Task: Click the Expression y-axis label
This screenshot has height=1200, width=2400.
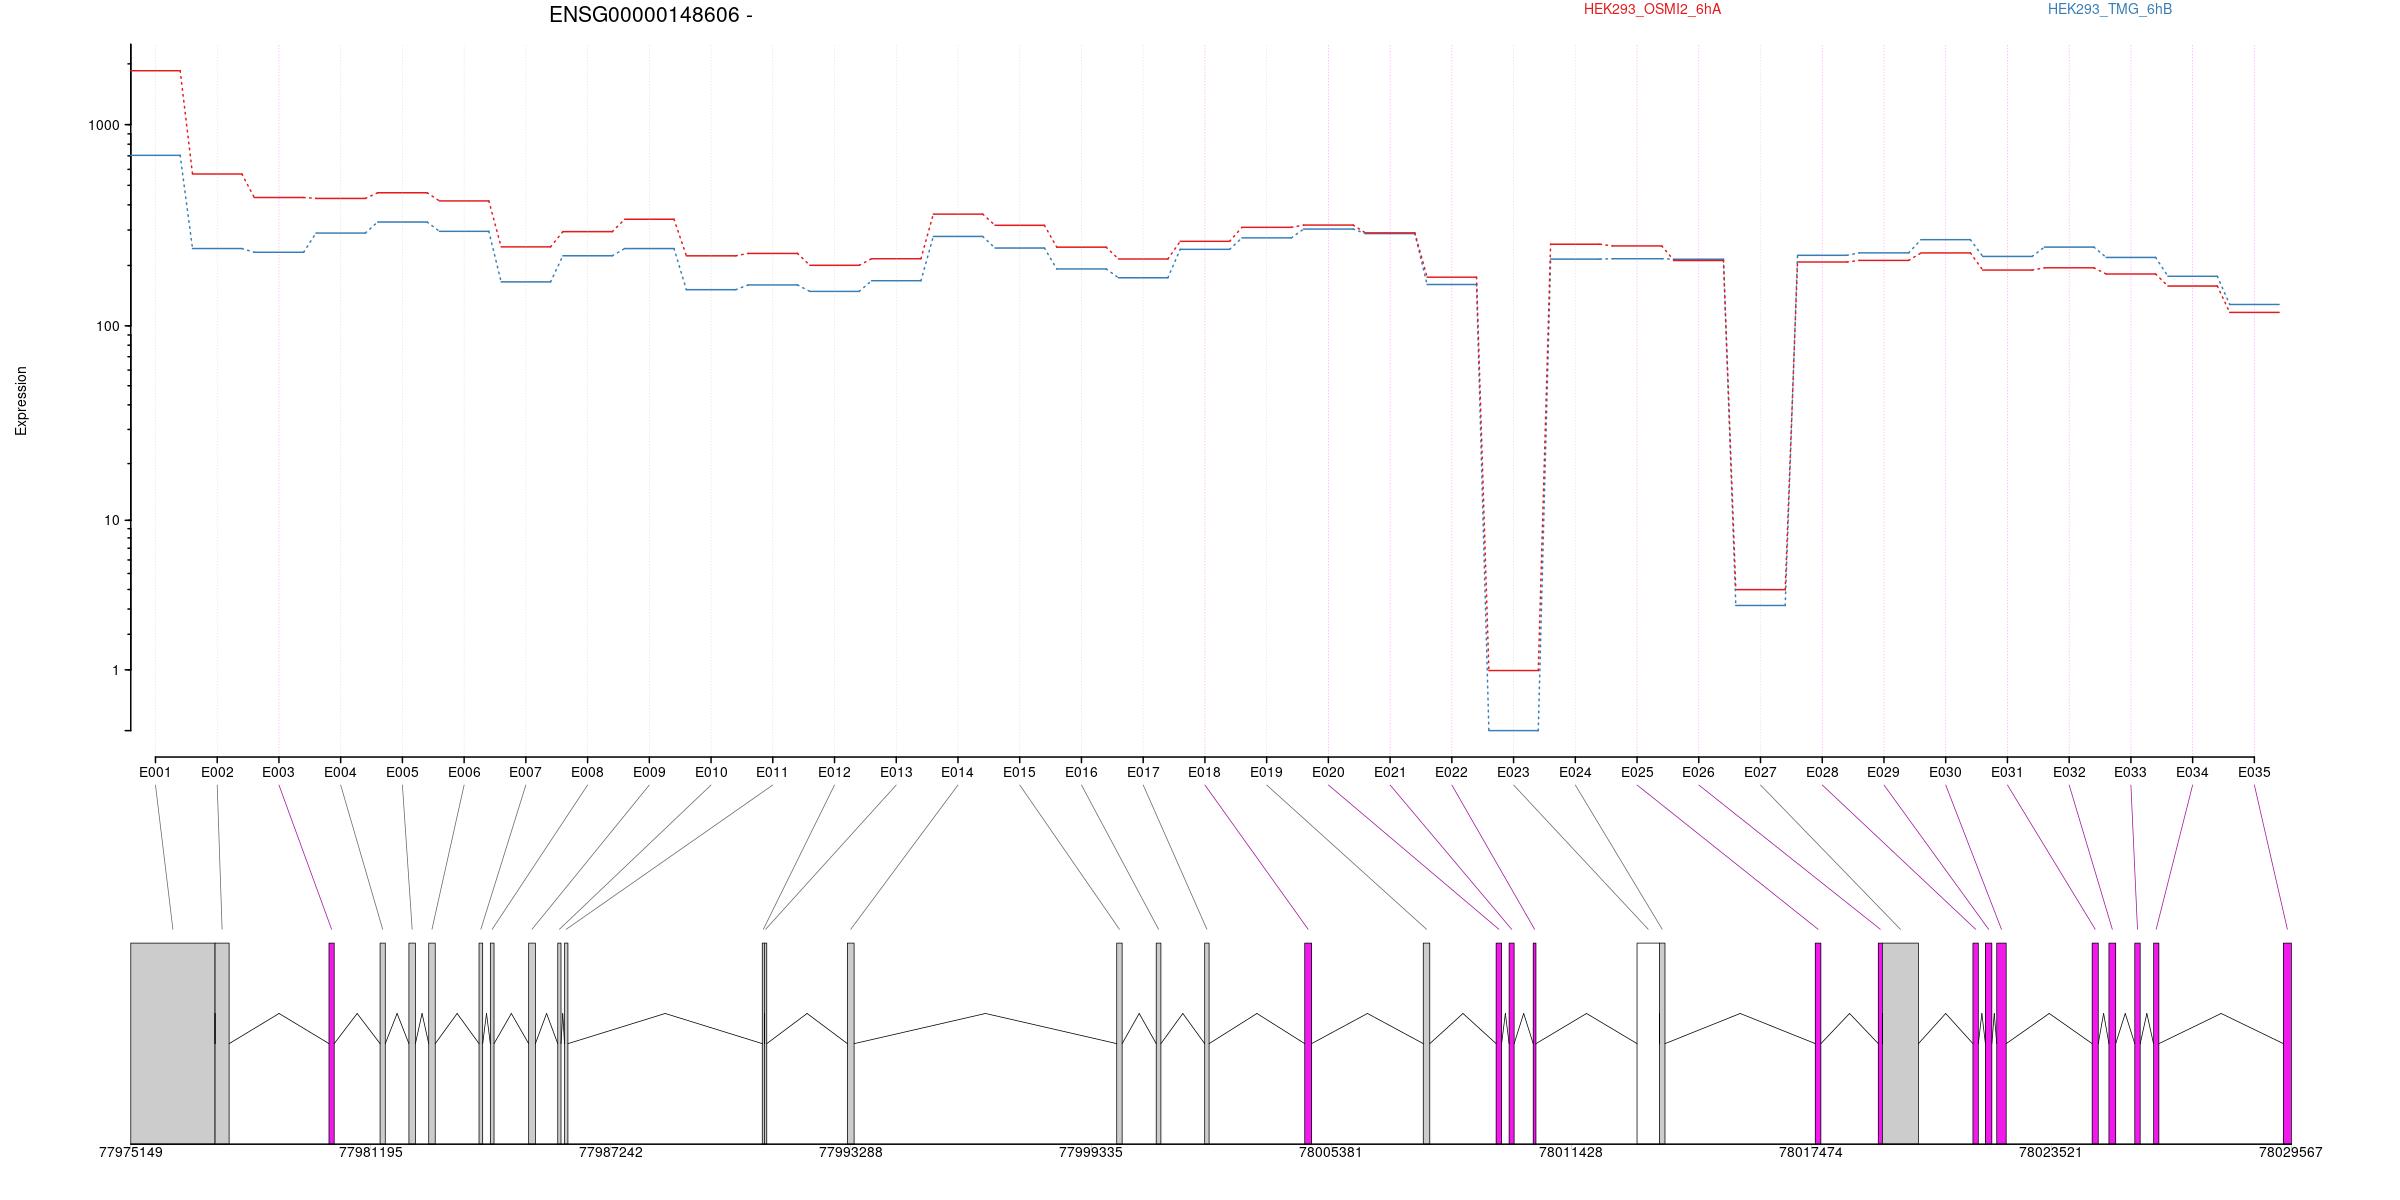Action: (21, 400)
